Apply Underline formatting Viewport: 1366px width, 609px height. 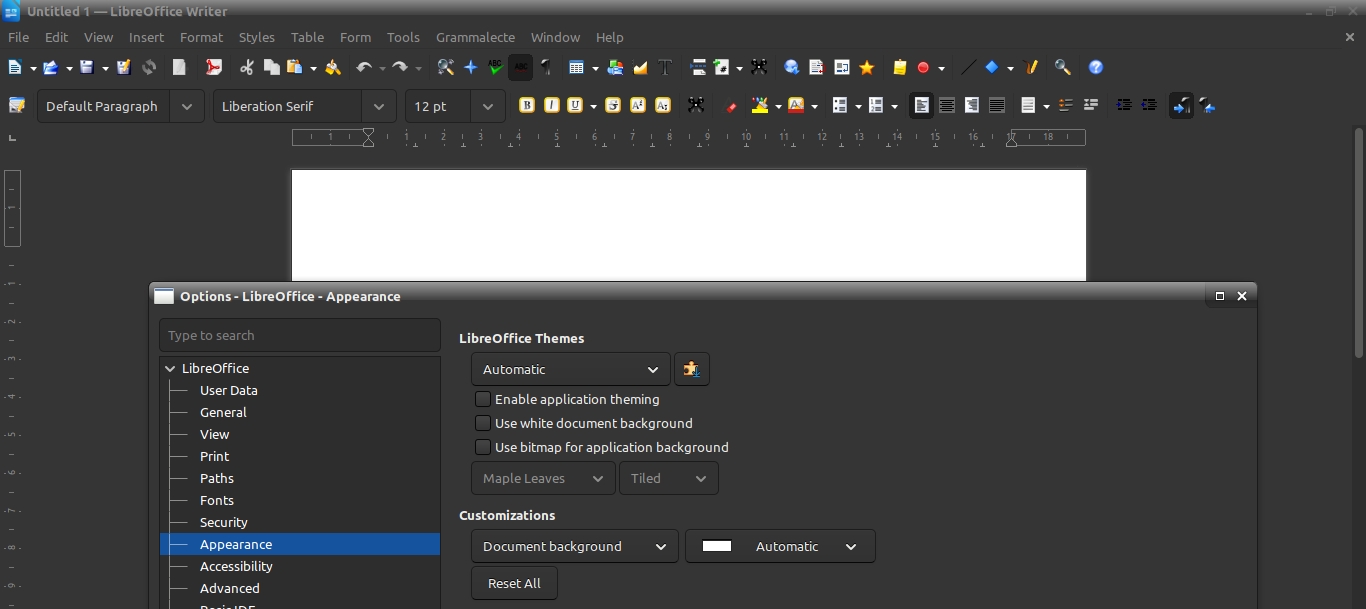tap(575, 105)
